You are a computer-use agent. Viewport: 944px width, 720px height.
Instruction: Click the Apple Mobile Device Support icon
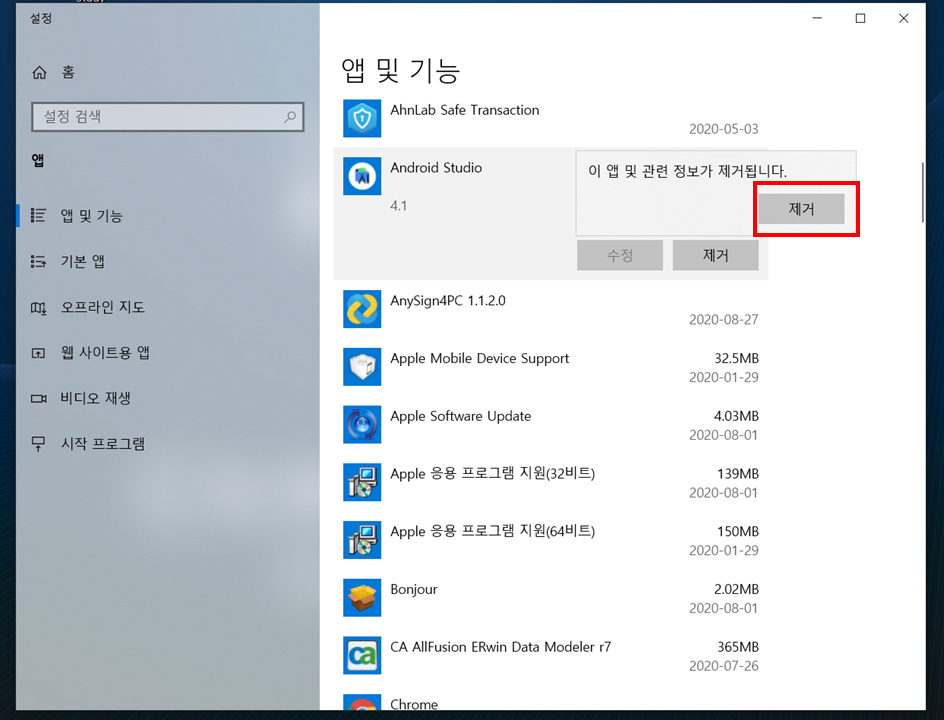pos(362,367)
